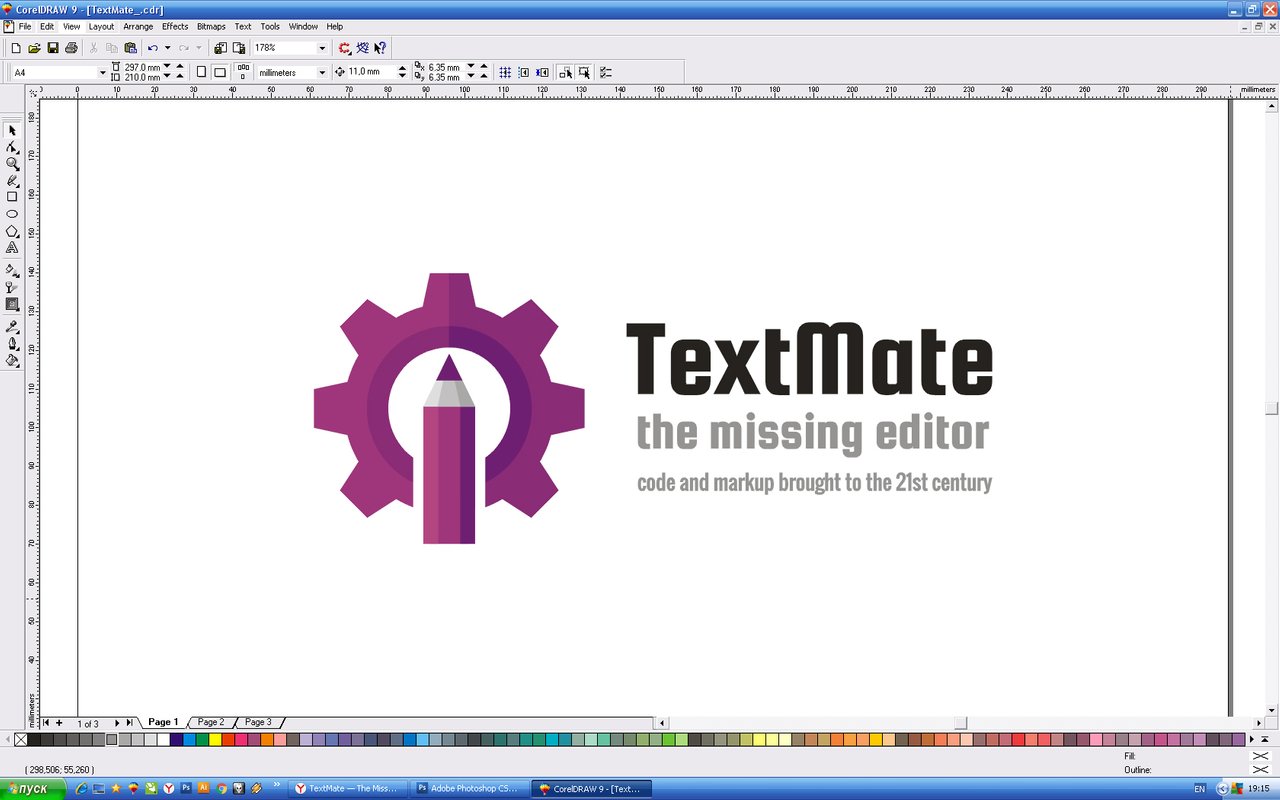Screen dimensions: 1280x800
Task: Open the drawing units dropdown
Action: 322,72
